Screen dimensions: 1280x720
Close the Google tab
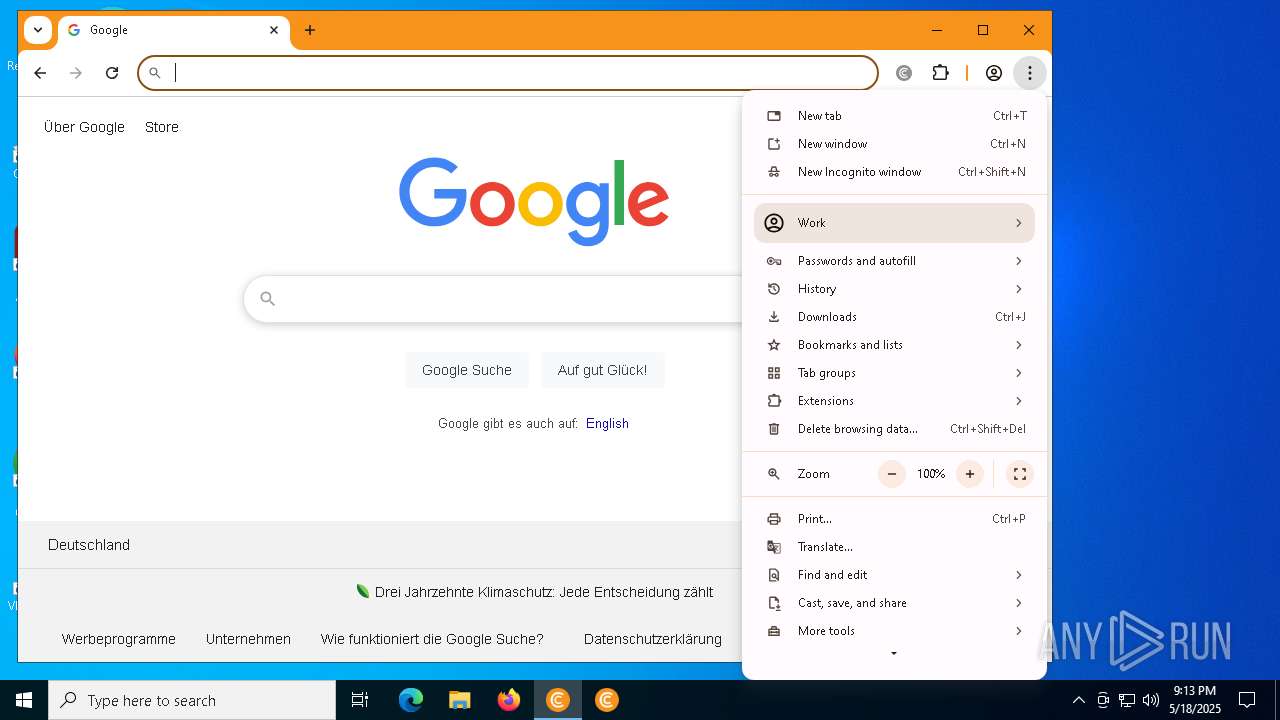(x=274, y=30)
